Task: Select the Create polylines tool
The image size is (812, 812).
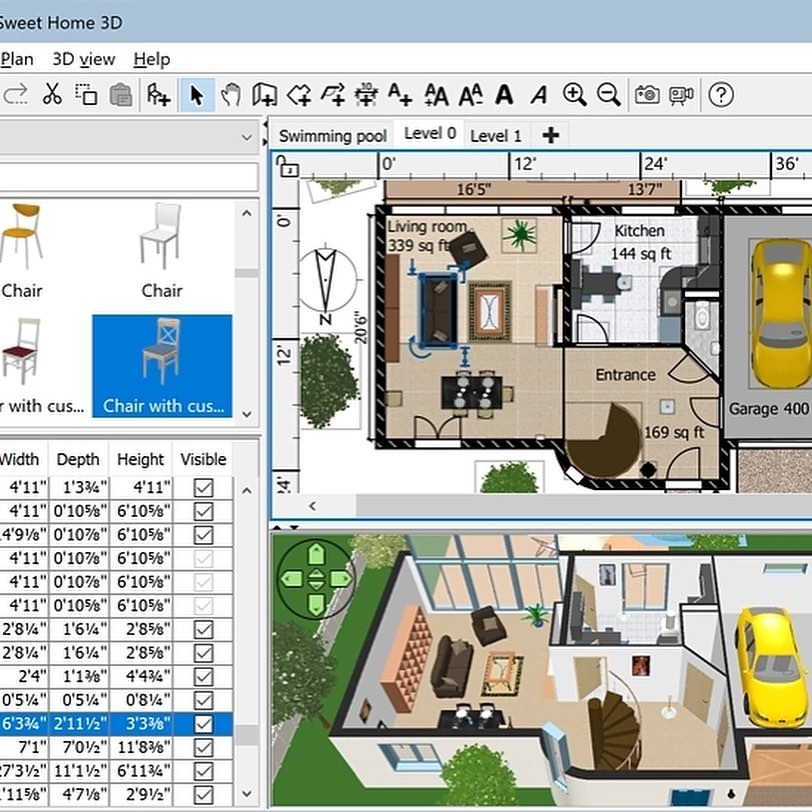Action: (x=333, y=95)
